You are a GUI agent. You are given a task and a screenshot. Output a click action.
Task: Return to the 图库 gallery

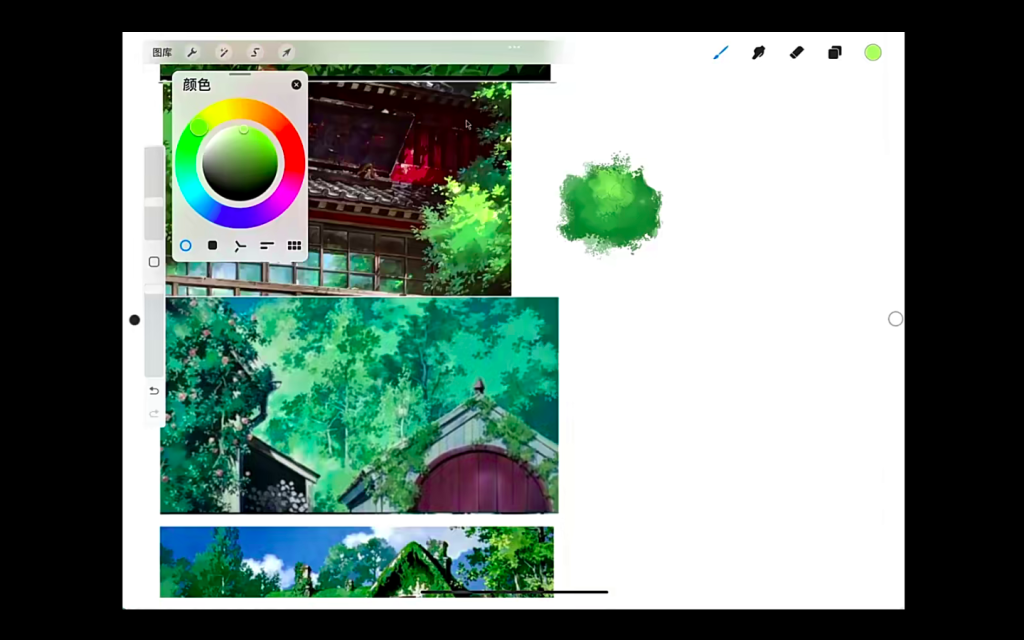click(162, 52)
